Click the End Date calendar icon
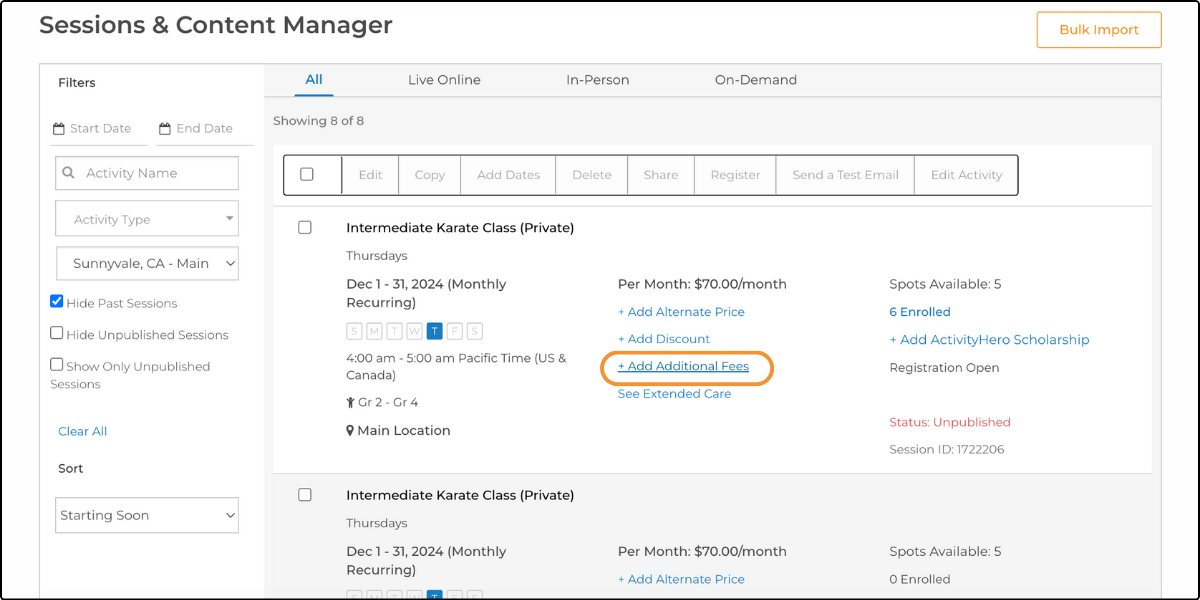1200x600 pixels. coord(166,128)
